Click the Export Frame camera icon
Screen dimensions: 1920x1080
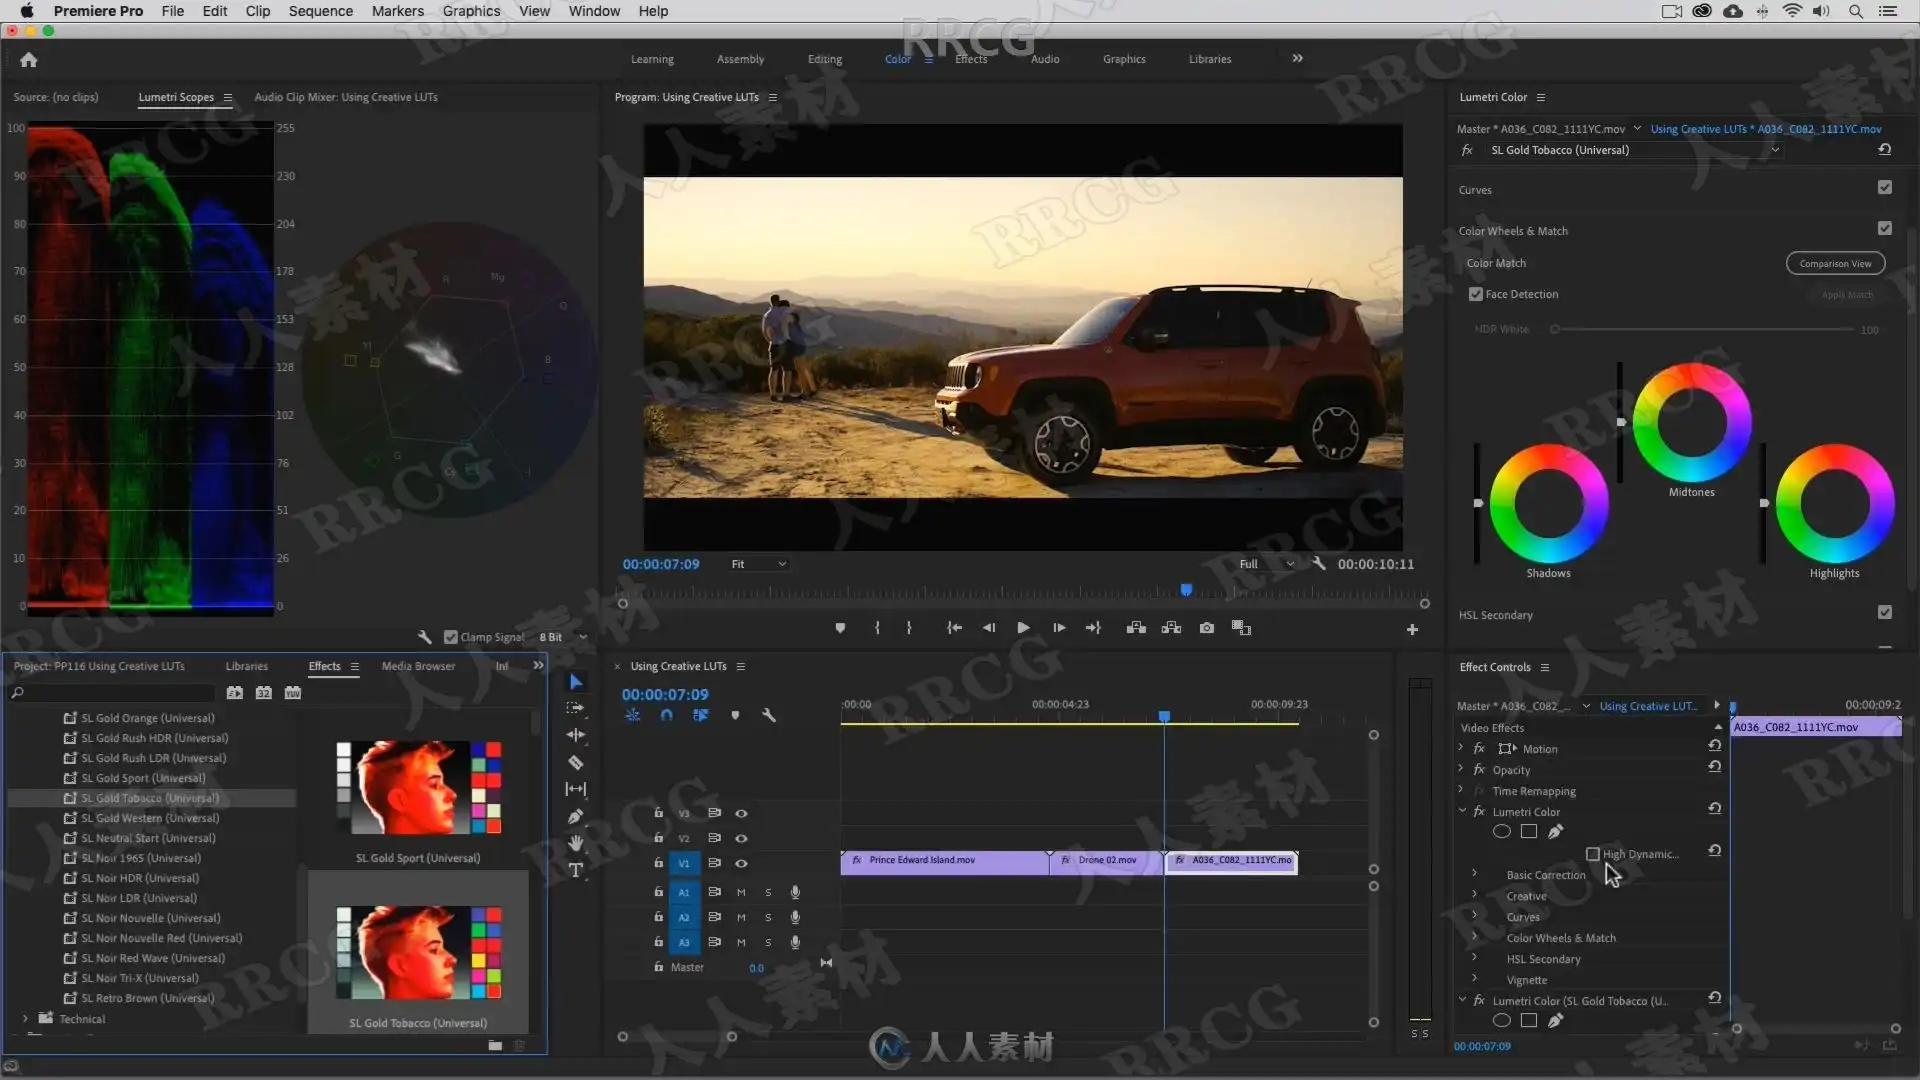pos(1207,628)
